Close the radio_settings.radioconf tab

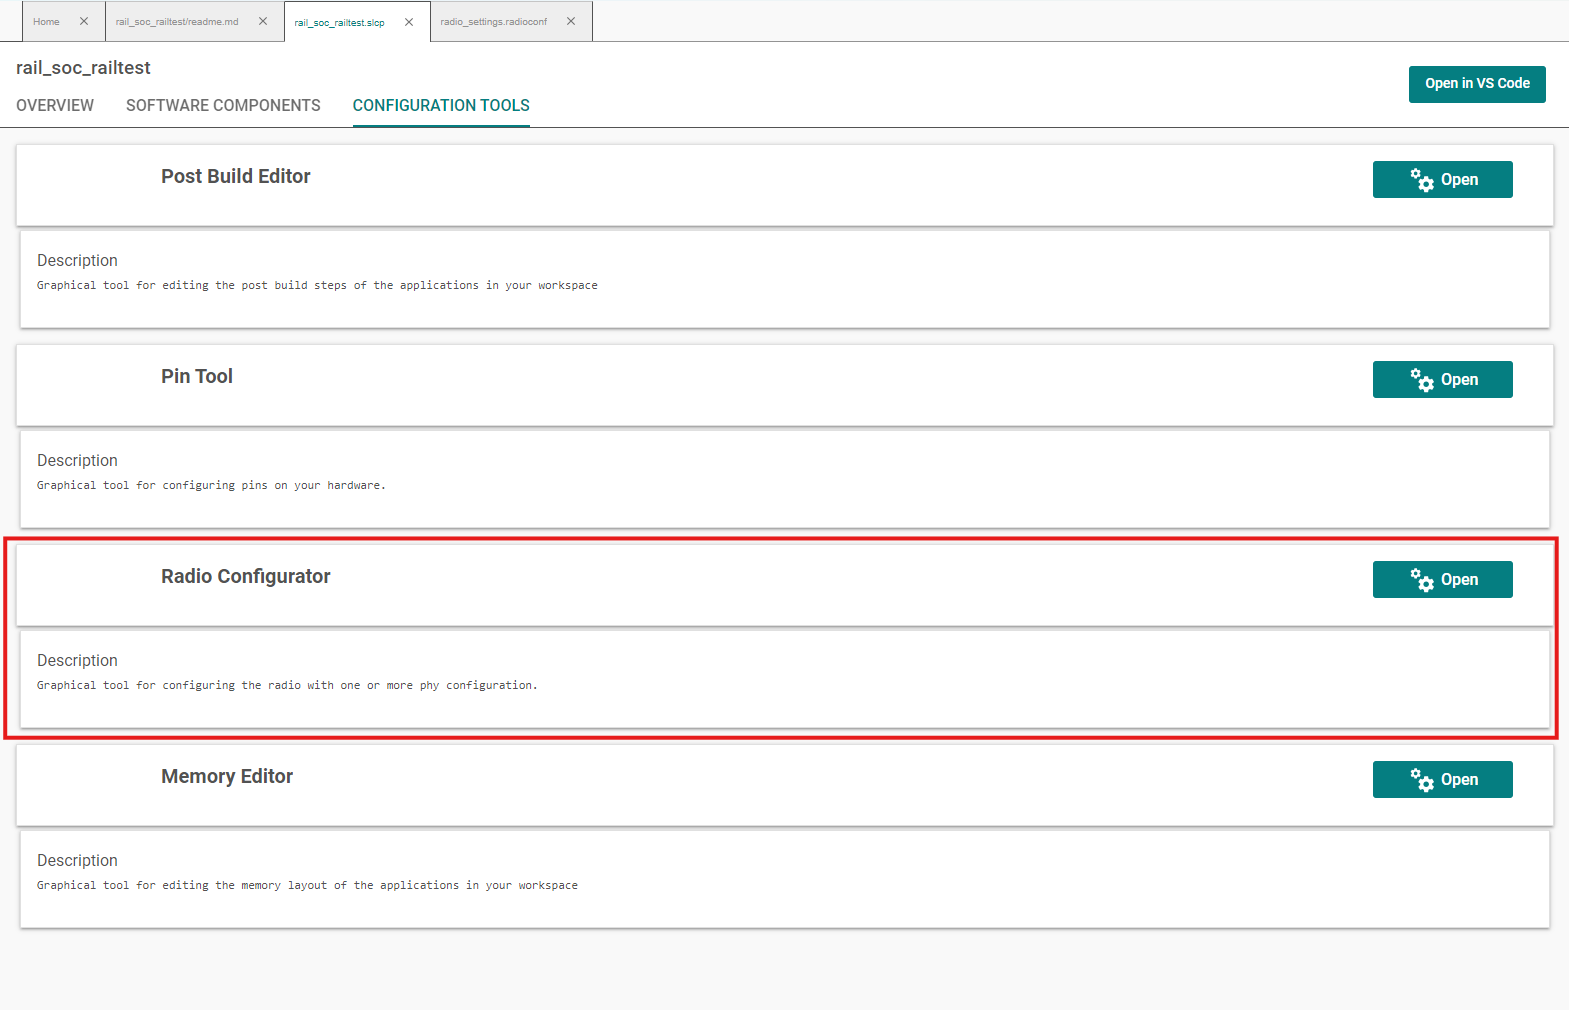(571, 21)
